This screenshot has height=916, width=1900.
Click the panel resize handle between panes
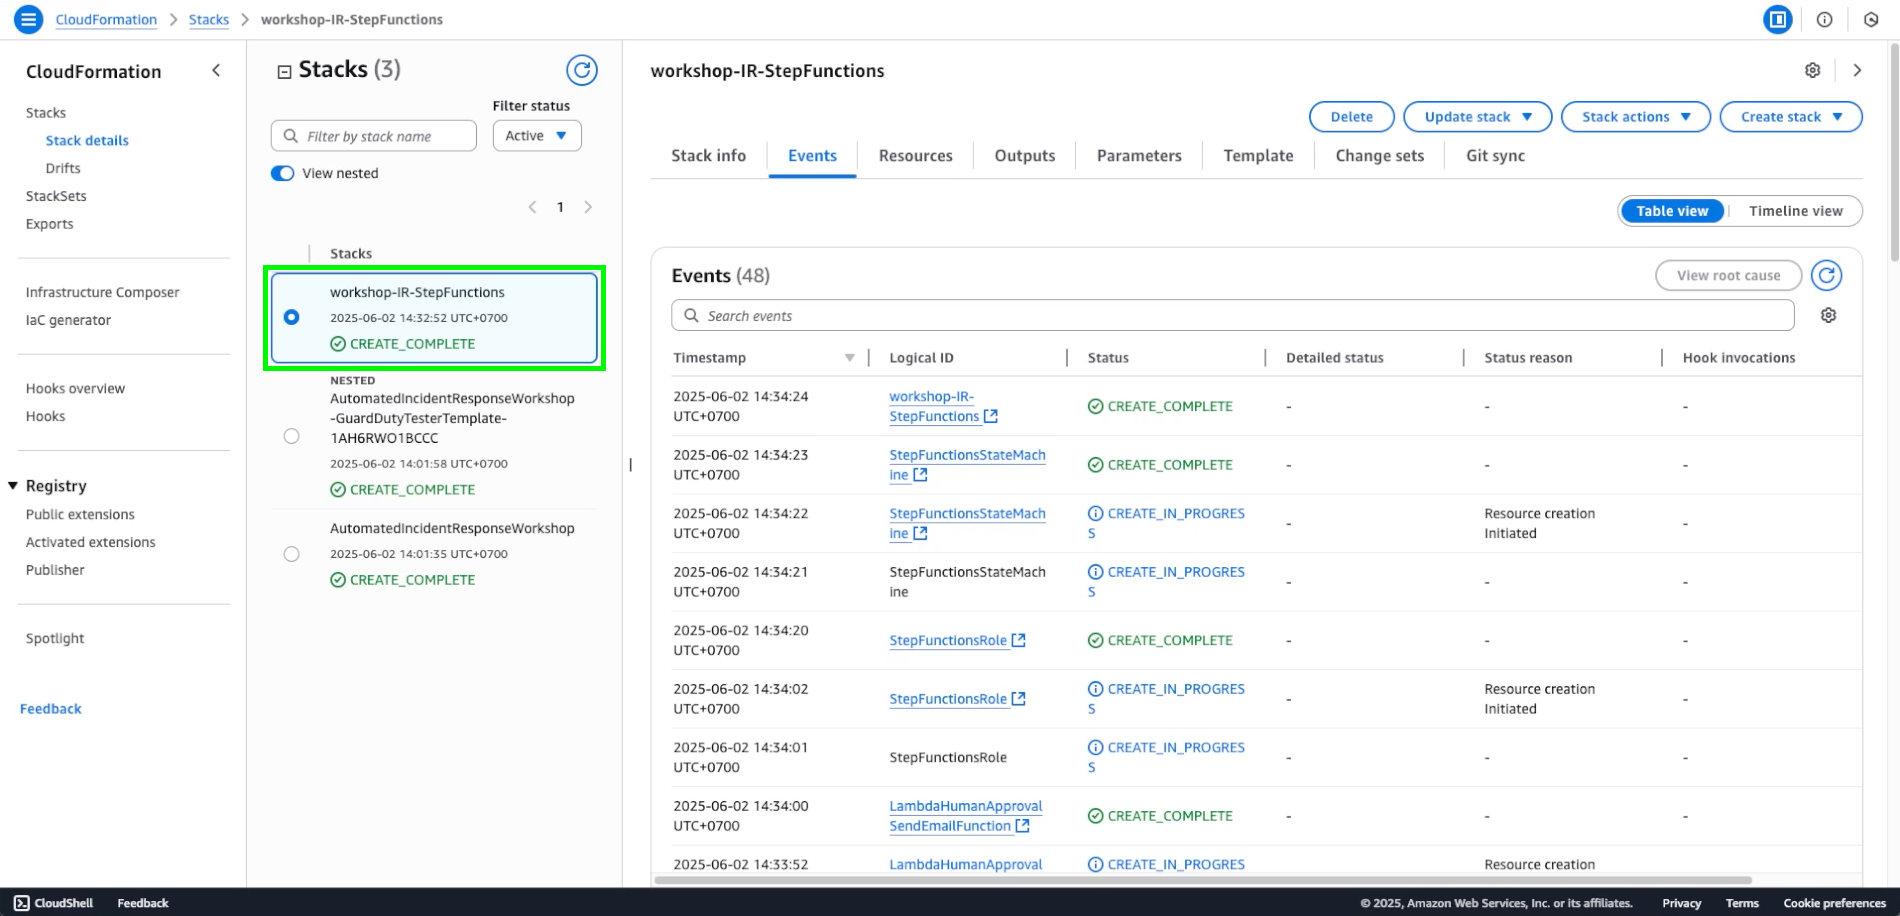(630, 464)
